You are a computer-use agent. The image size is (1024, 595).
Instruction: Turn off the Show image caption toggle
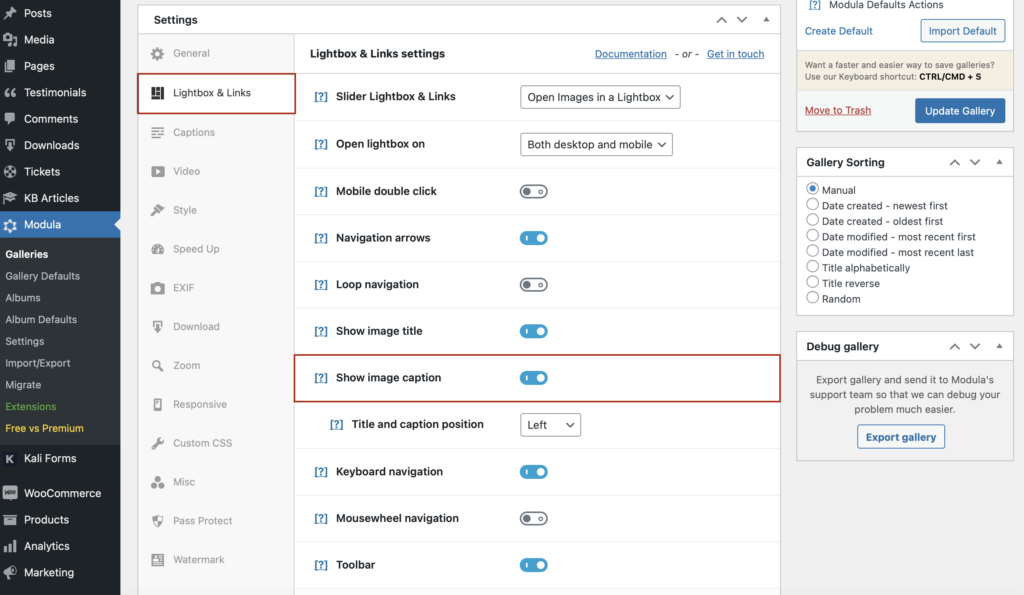(x=534, y=378)
